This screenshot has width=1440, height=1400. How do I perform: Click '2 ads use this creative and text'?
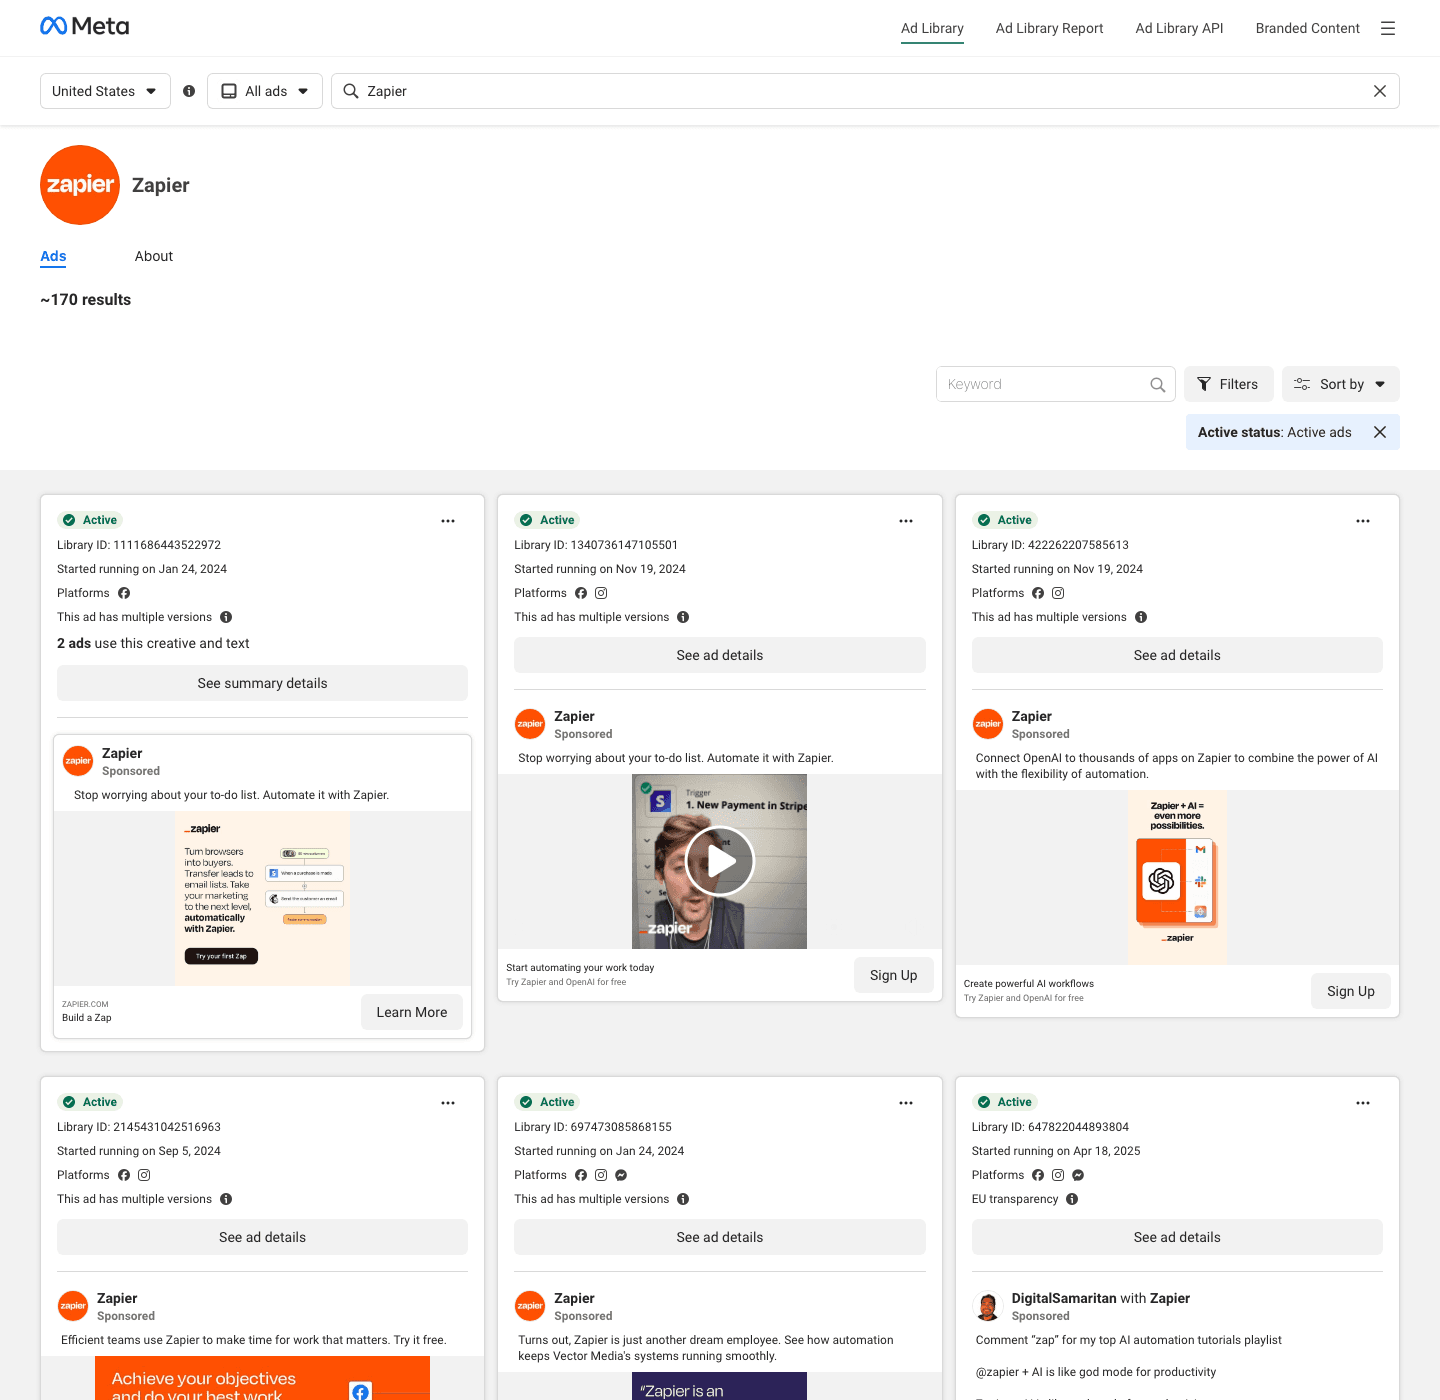[x=153, y=643]
